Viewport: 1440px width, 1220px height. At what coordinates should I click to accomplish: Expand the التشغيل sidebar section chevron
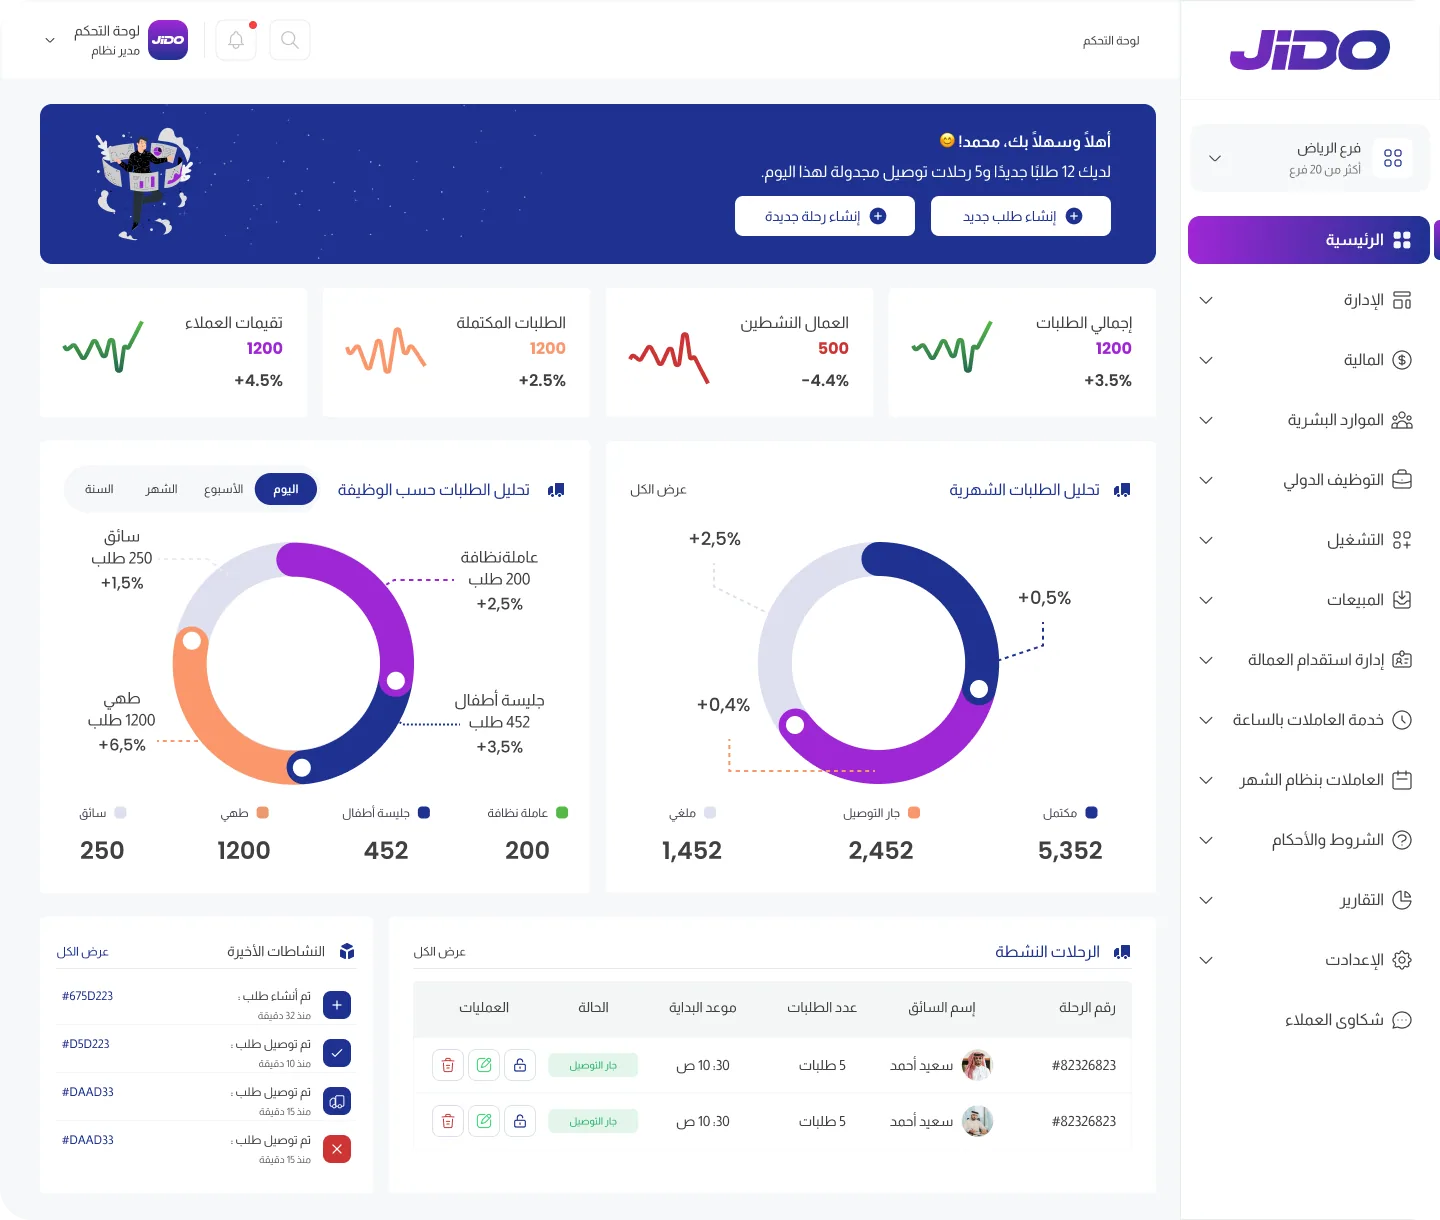tap(1206, 540)
